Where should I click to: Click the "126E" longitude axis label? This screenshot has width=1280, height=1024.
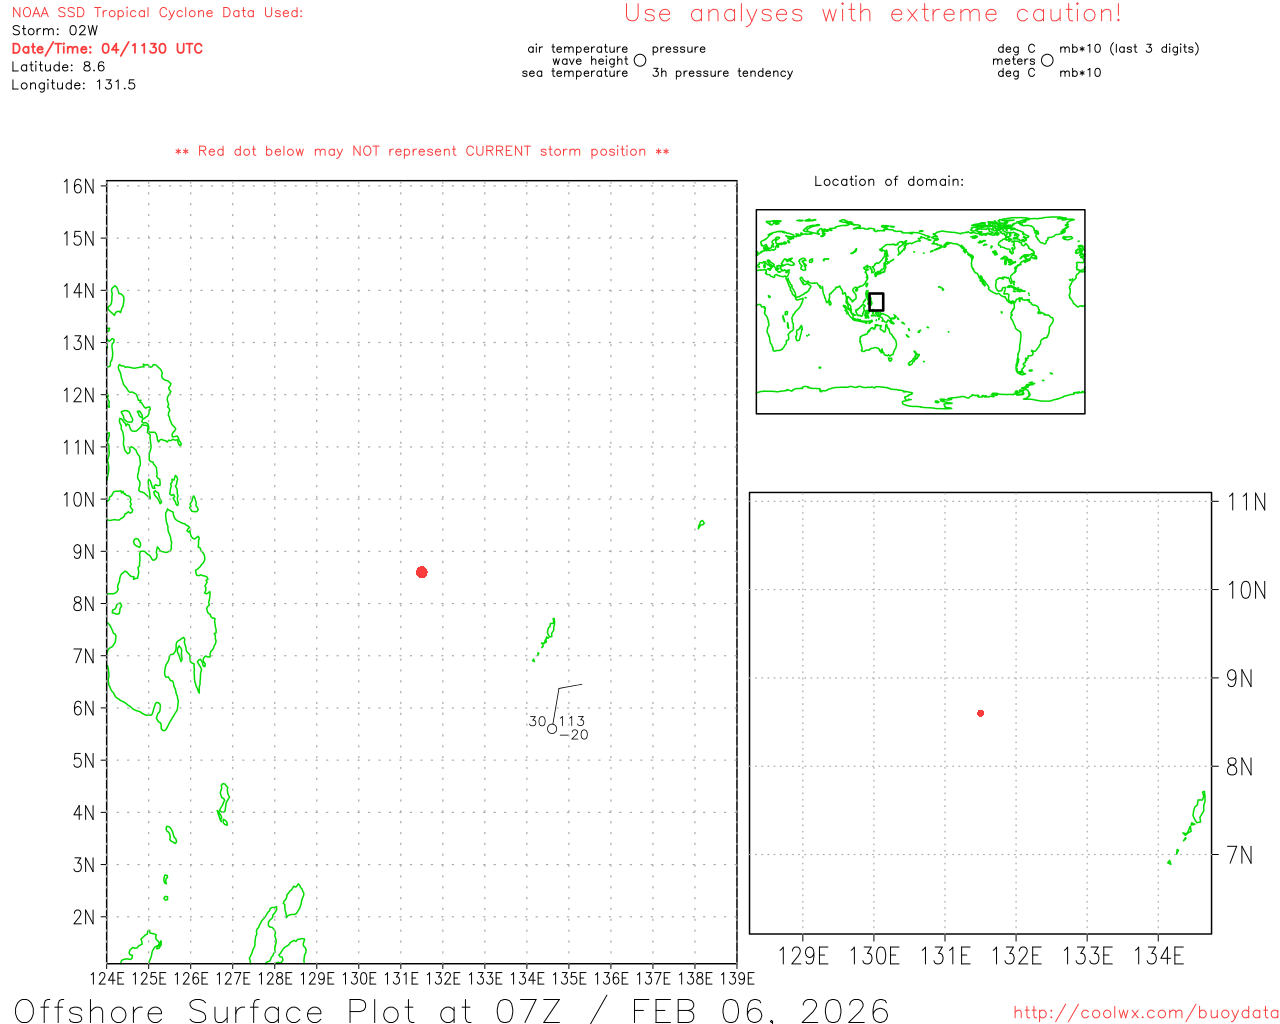tap(191, 978)
